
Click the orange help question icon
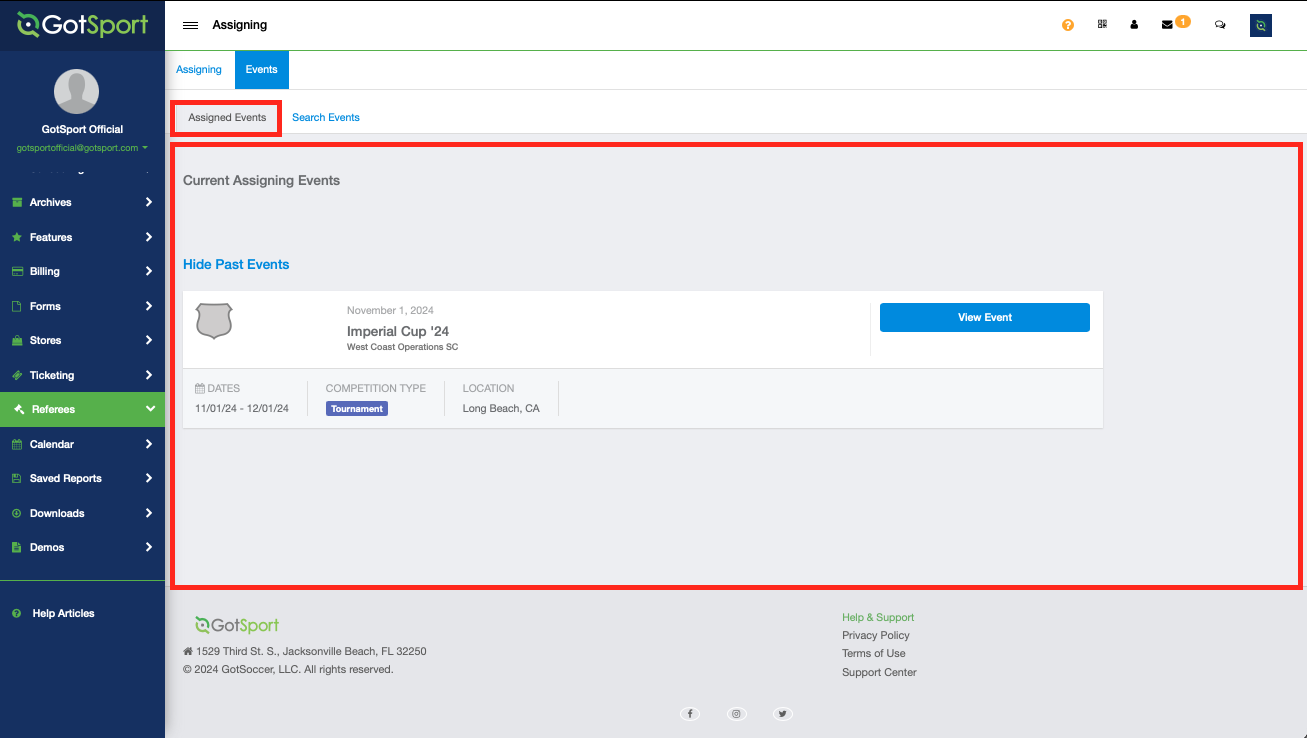pyautogui.click(x=1068, y=25)
